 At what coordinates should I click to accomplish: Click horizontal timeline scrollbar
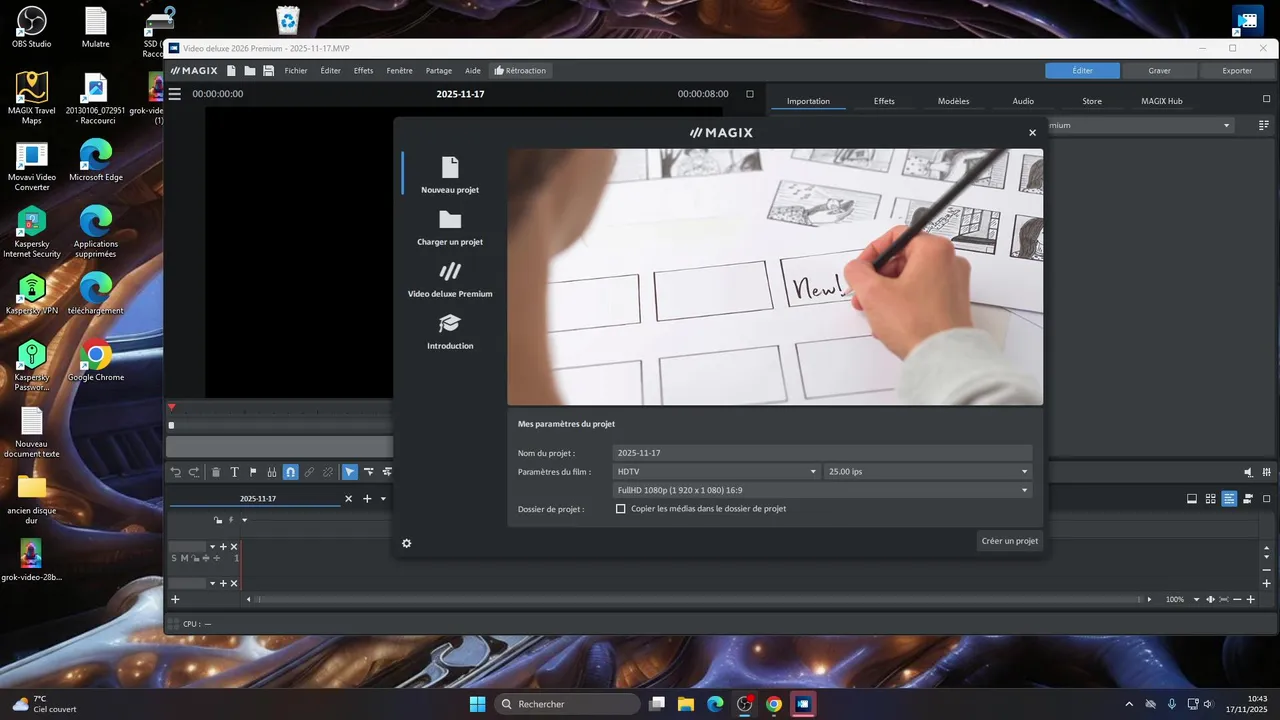699,600
